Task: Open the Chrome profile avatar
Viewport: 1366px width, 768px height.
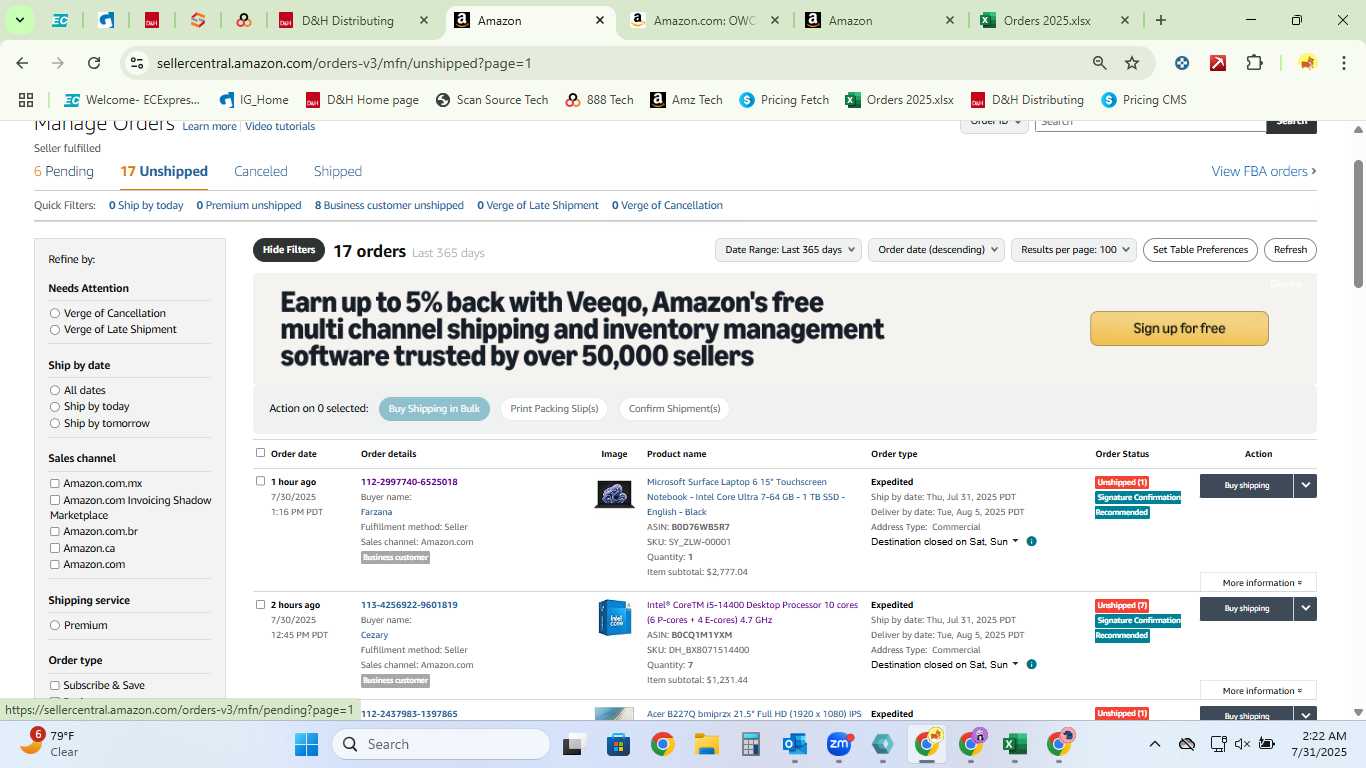Action: pos(1307,63)
